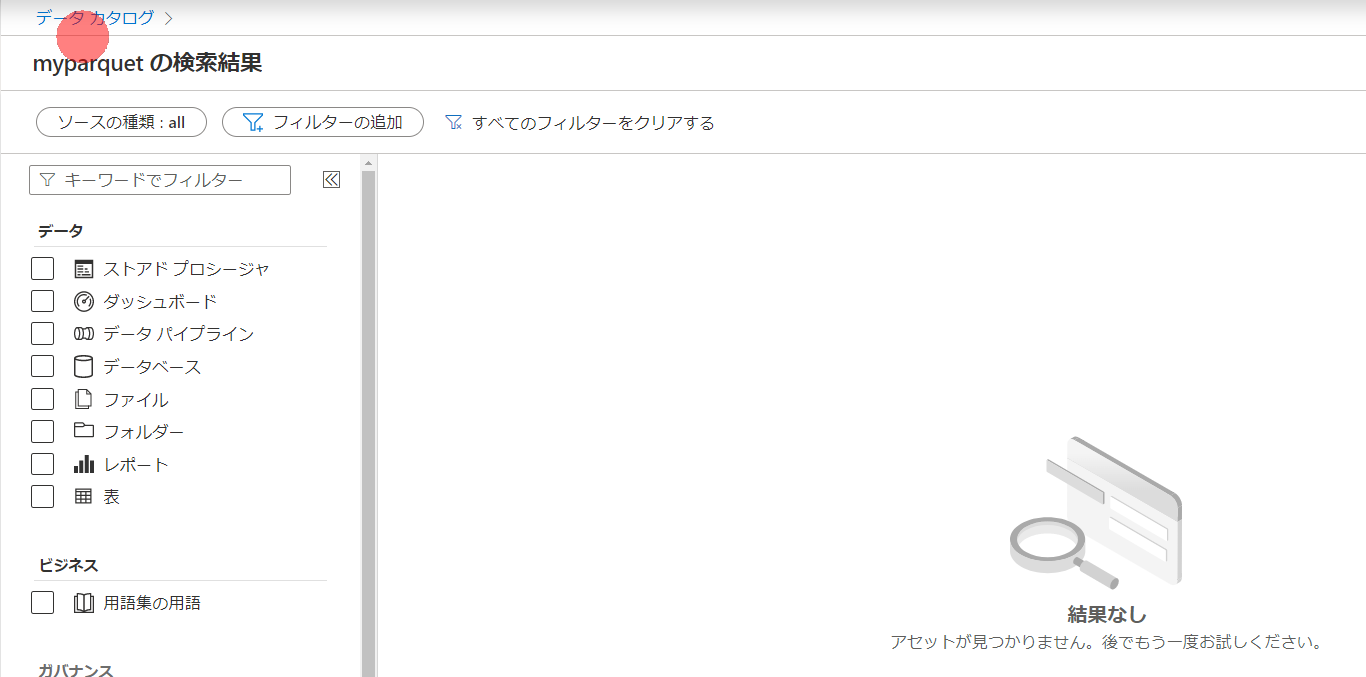Image resolution: width=1366 pixels, height=677 pixels.
Task: Click the フォルダー icon in the sidebar
Action: [x=84, y=431]
